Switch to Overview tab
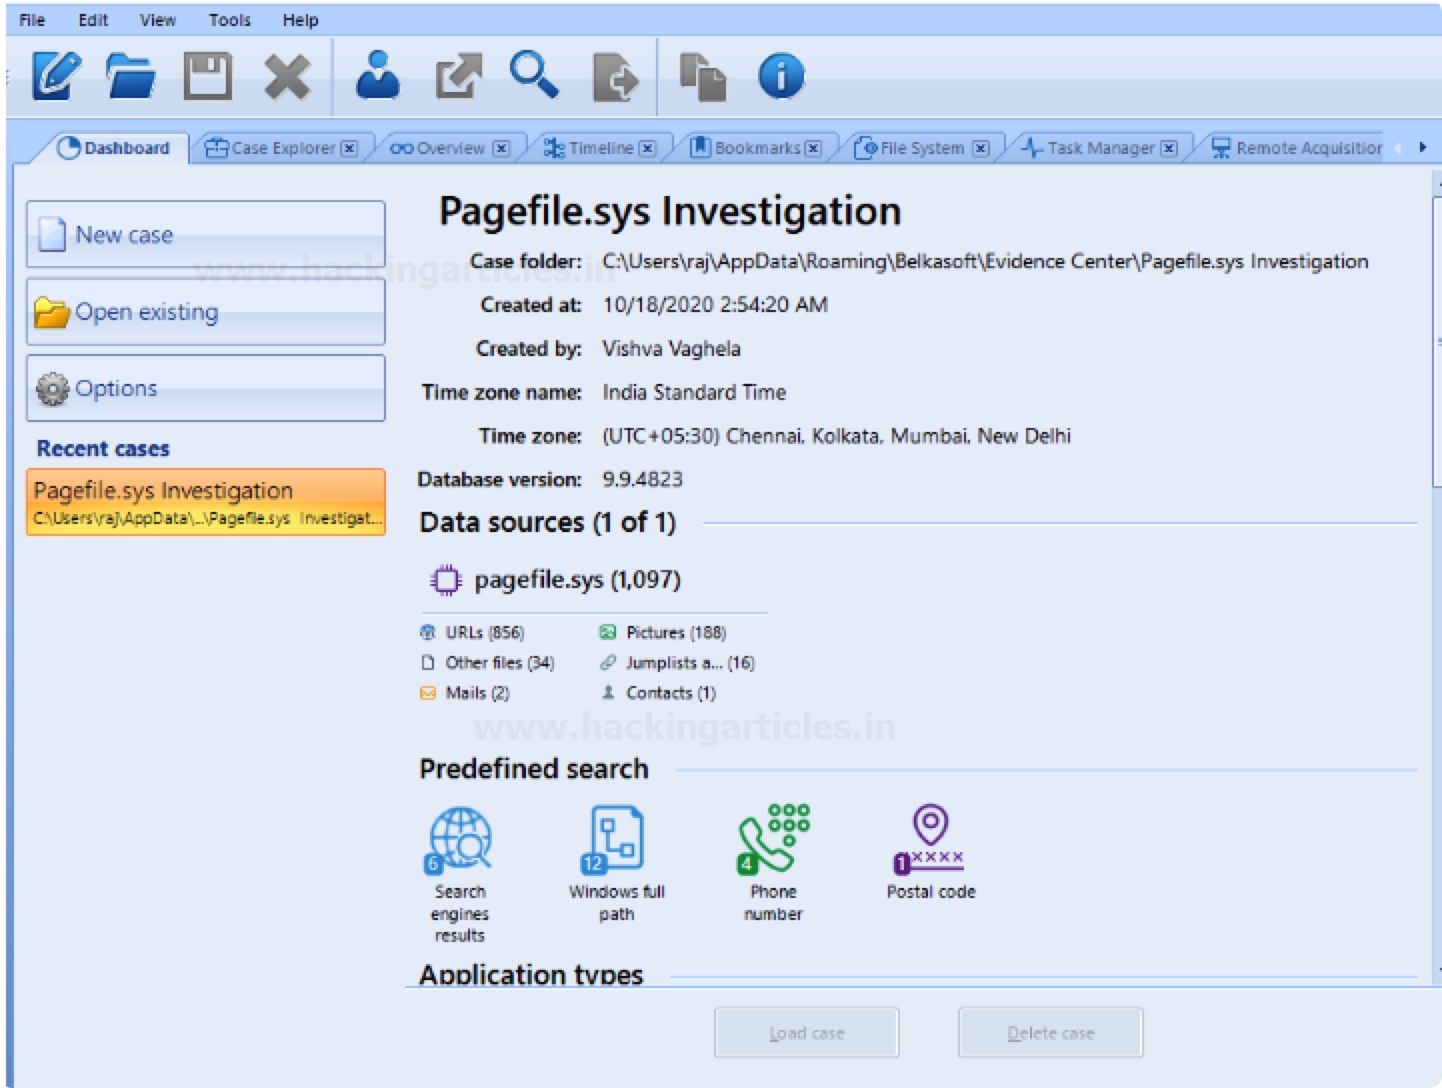 click(x=438, y=148)
